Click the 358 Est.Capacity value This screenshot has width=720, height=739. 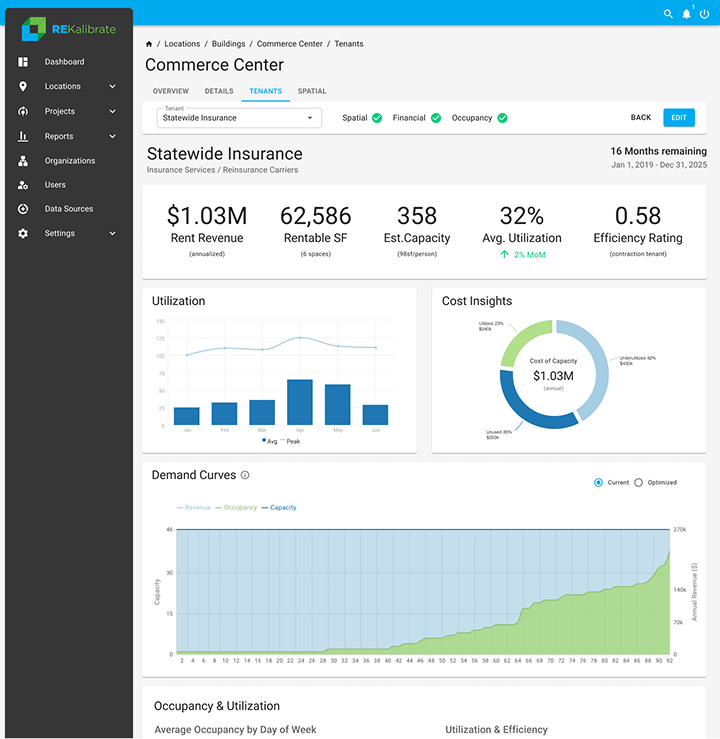pos(417,216)
